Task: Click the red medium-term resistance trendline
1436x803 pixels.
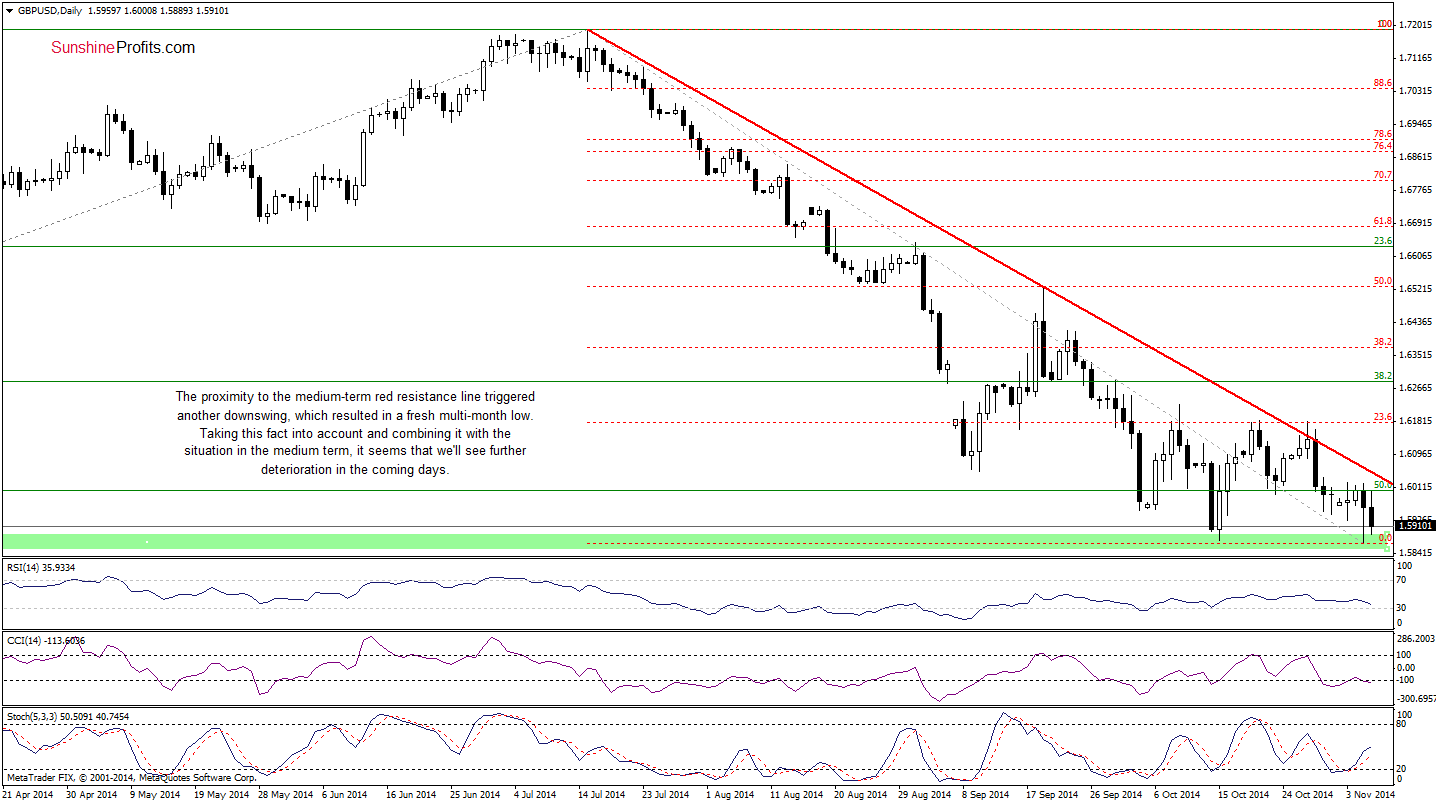Action: click(988, 256)
